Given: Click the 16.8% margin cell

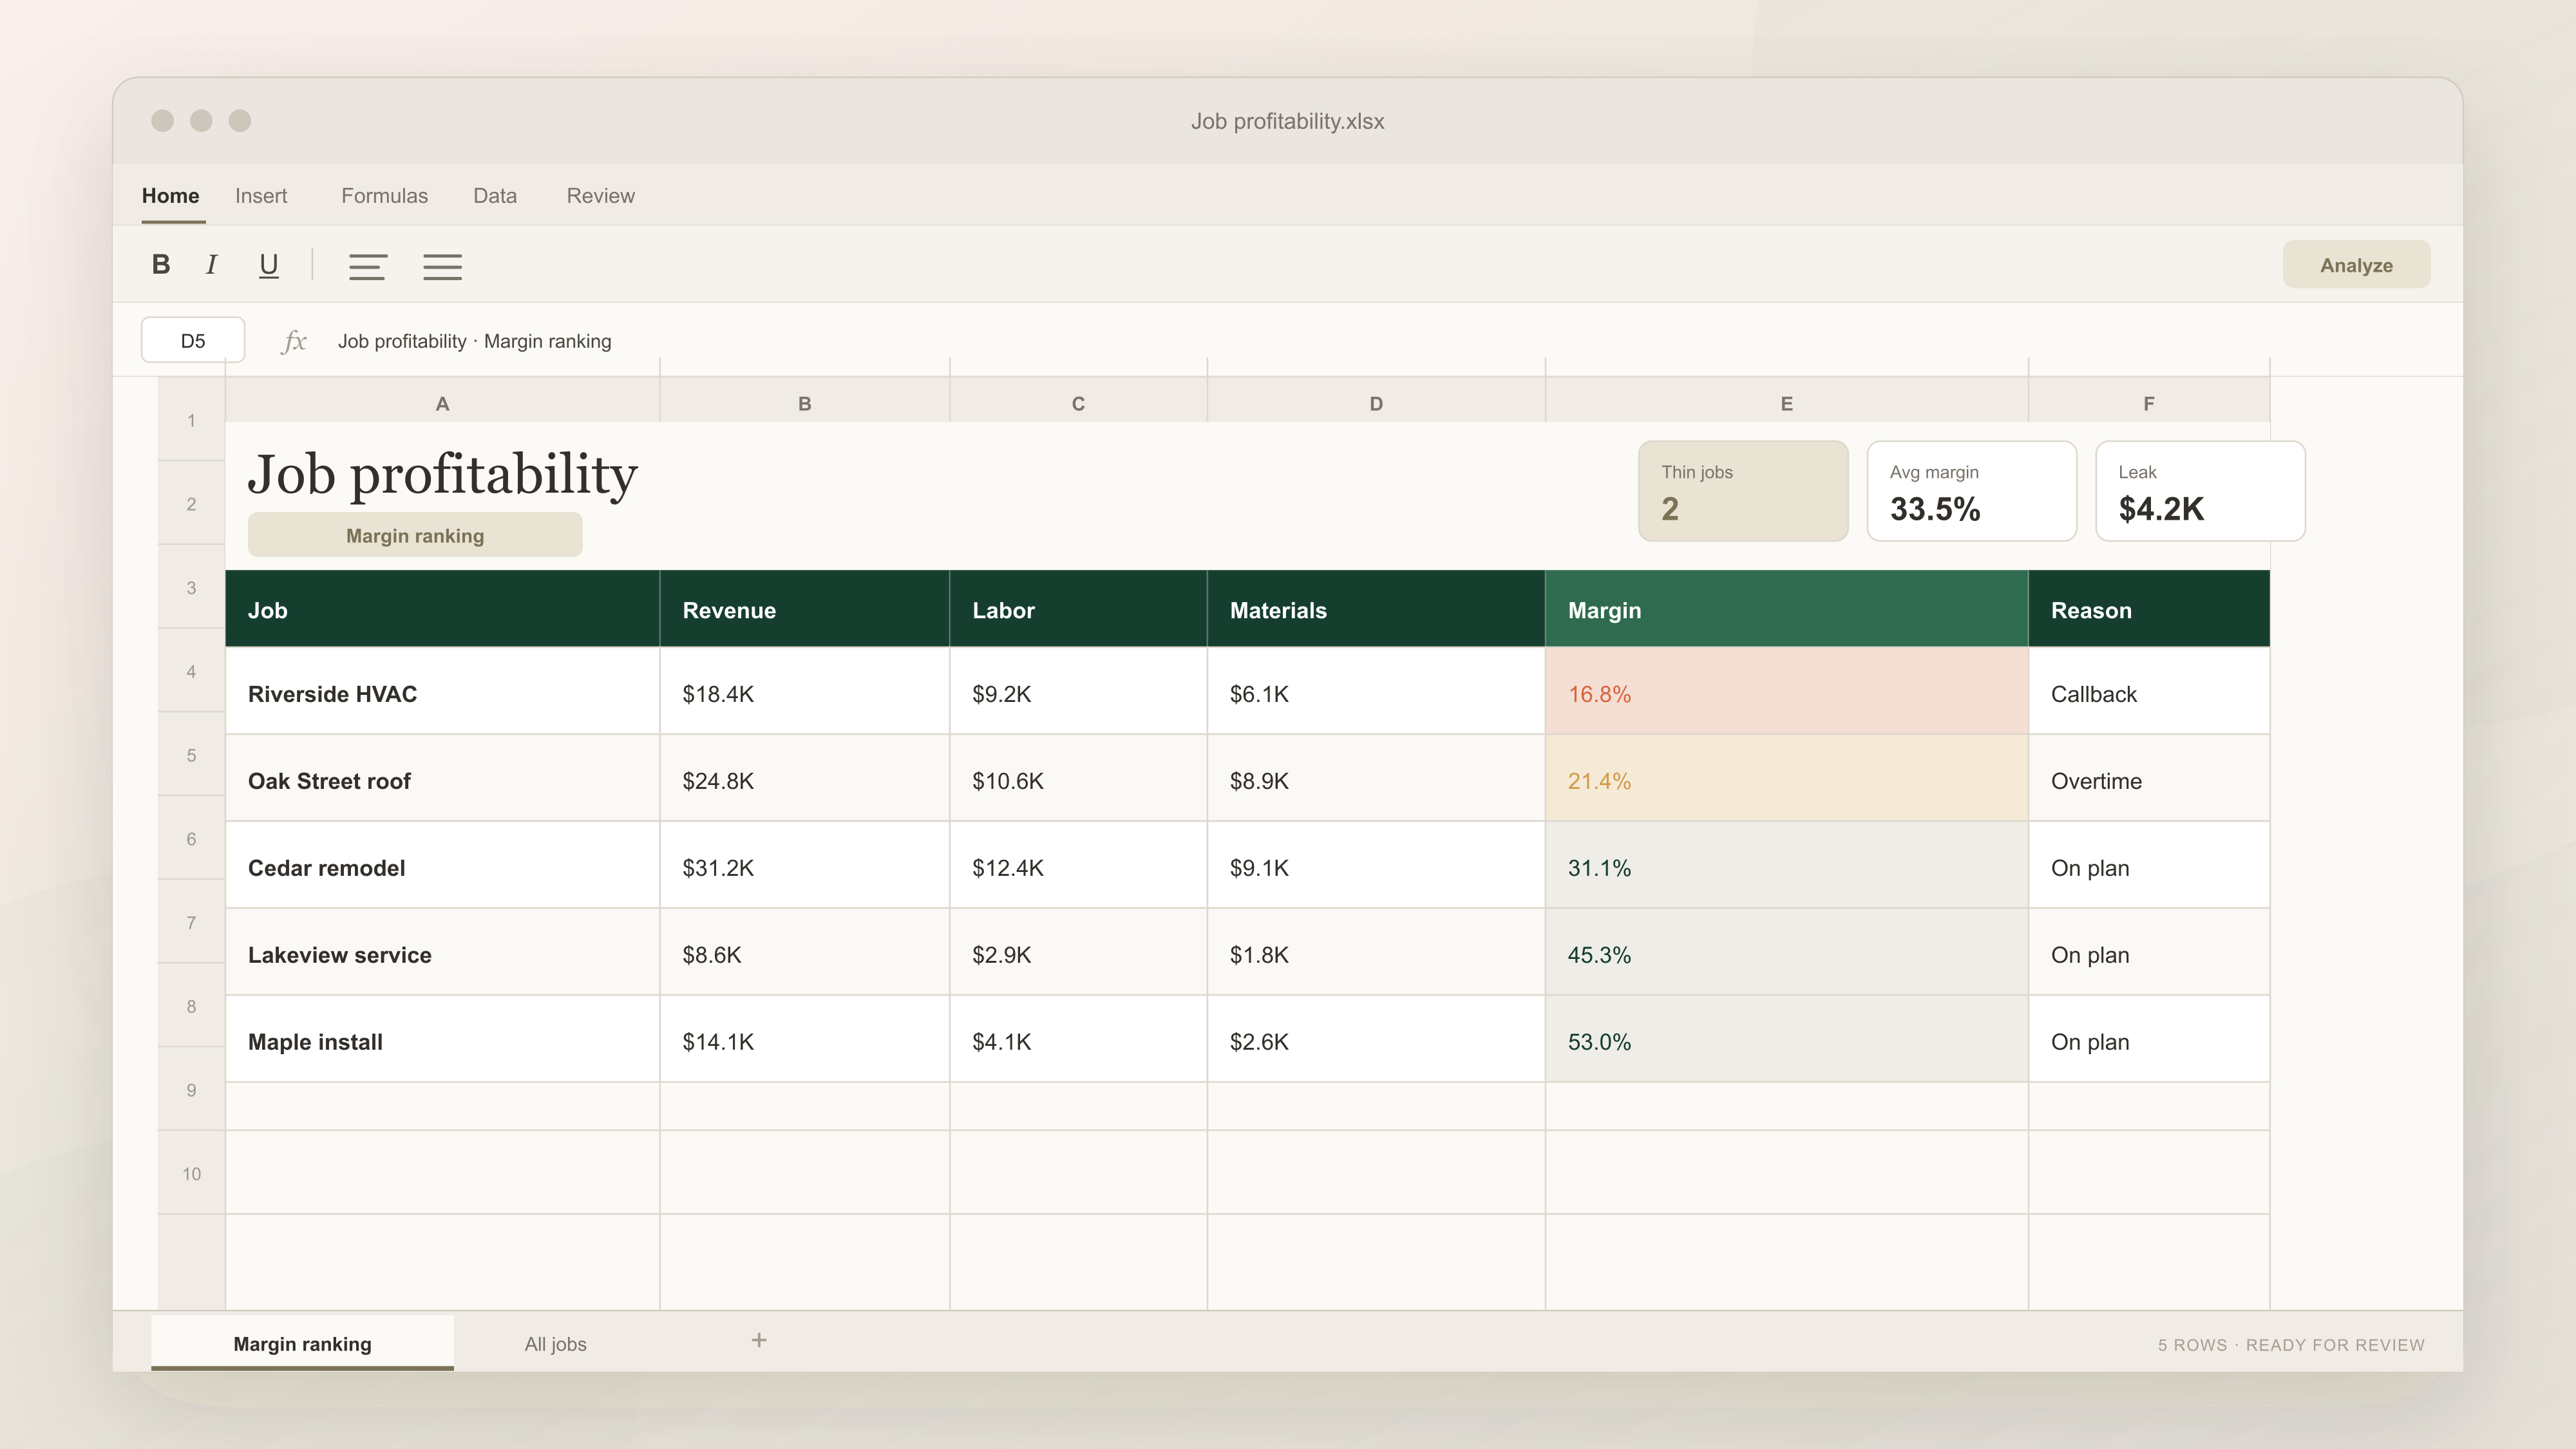Looking at the screenshot, I should [x=1786, y=691].
